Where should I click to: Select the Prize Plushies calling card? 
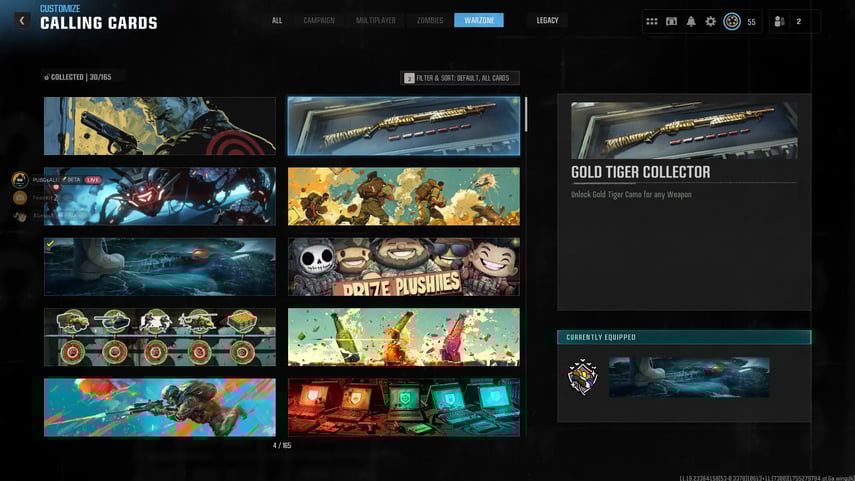tap(403, 266)
